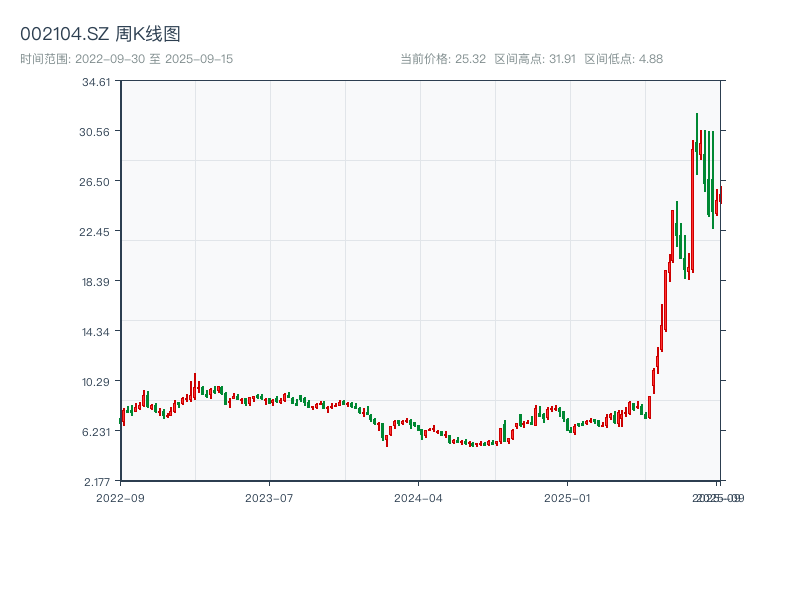Click the interval high 区间高点: 31.91

(x=535, y=59)
